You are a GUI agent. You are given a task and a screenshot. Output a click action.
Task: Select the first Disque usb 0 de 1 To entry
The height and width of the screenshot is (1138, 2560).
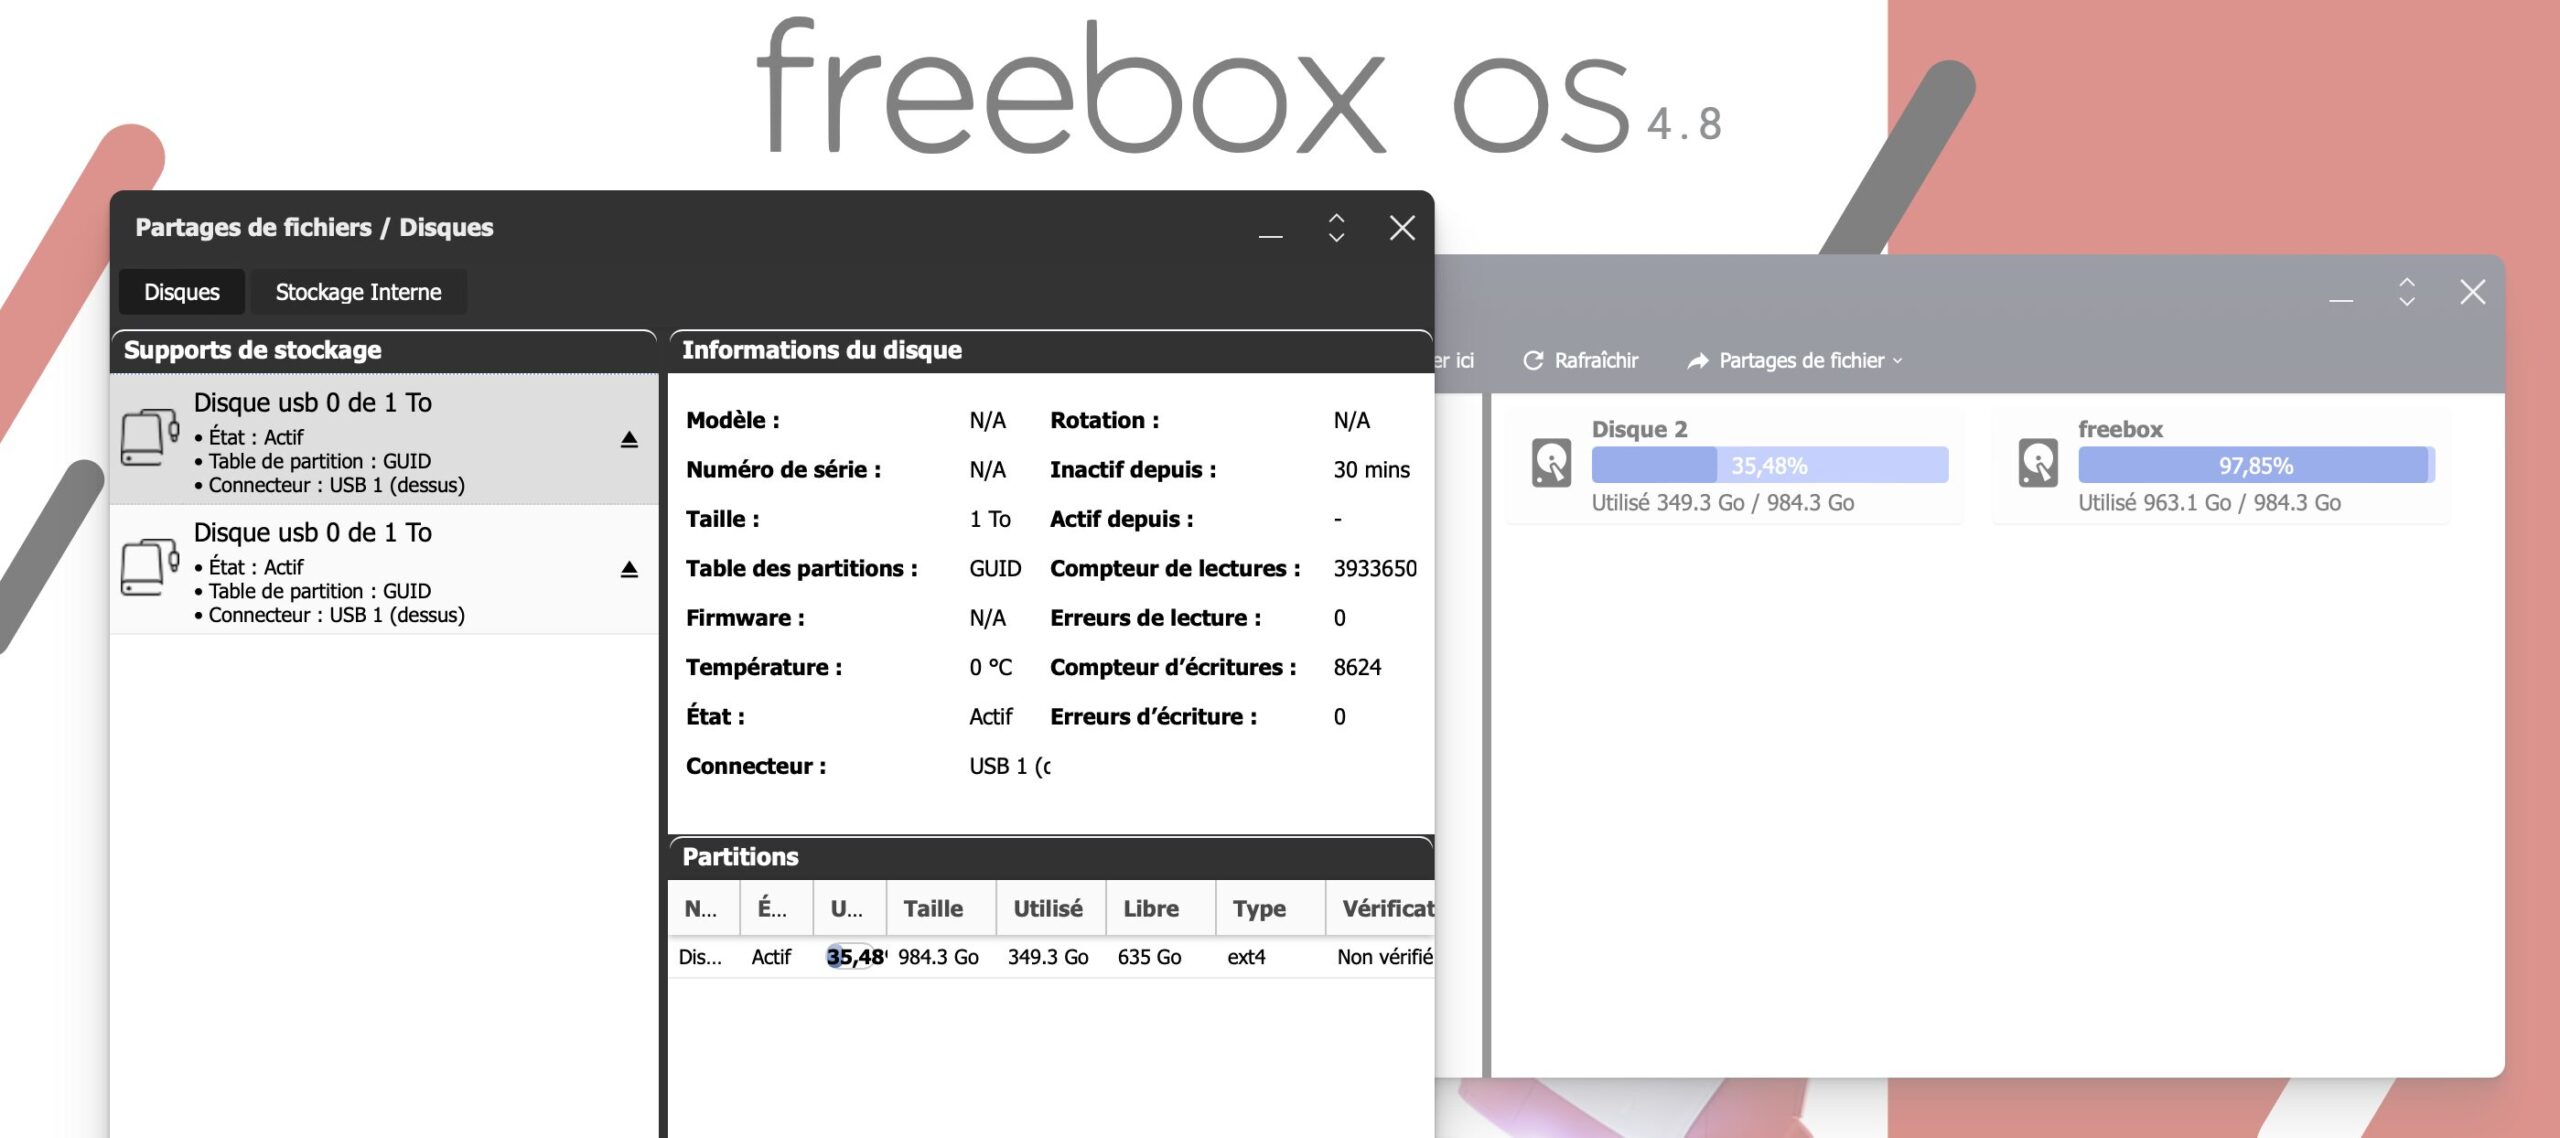click(x=384, y=439)
